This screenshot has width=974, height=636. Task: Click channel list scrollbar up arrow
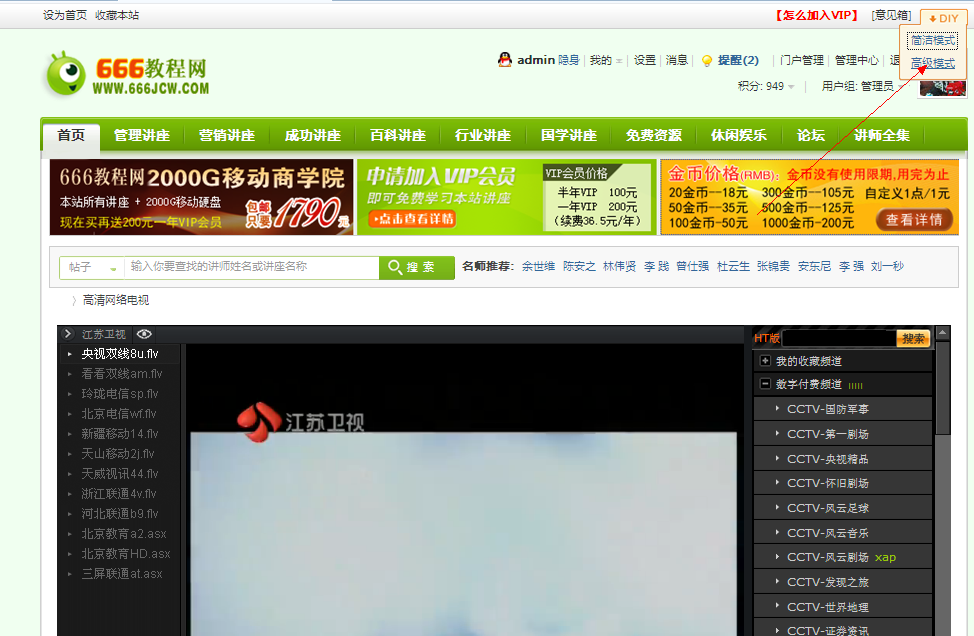click(x=942, y=334)
